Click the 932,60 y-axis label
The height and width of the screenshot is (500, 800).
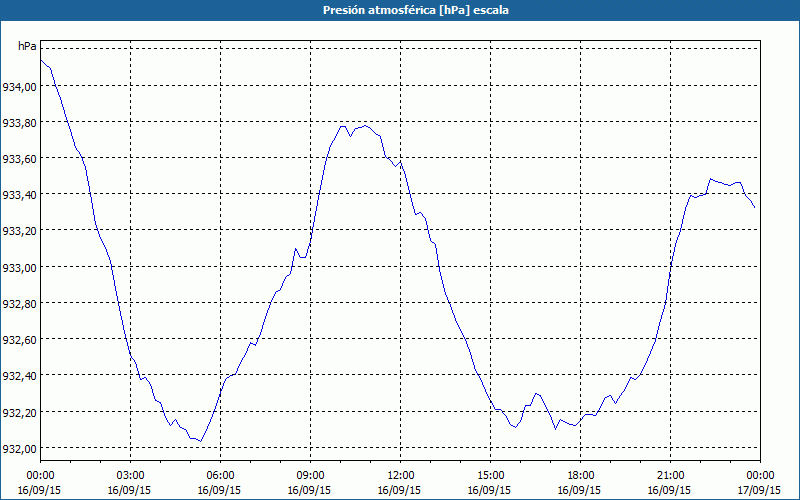[x=20, y=340]
